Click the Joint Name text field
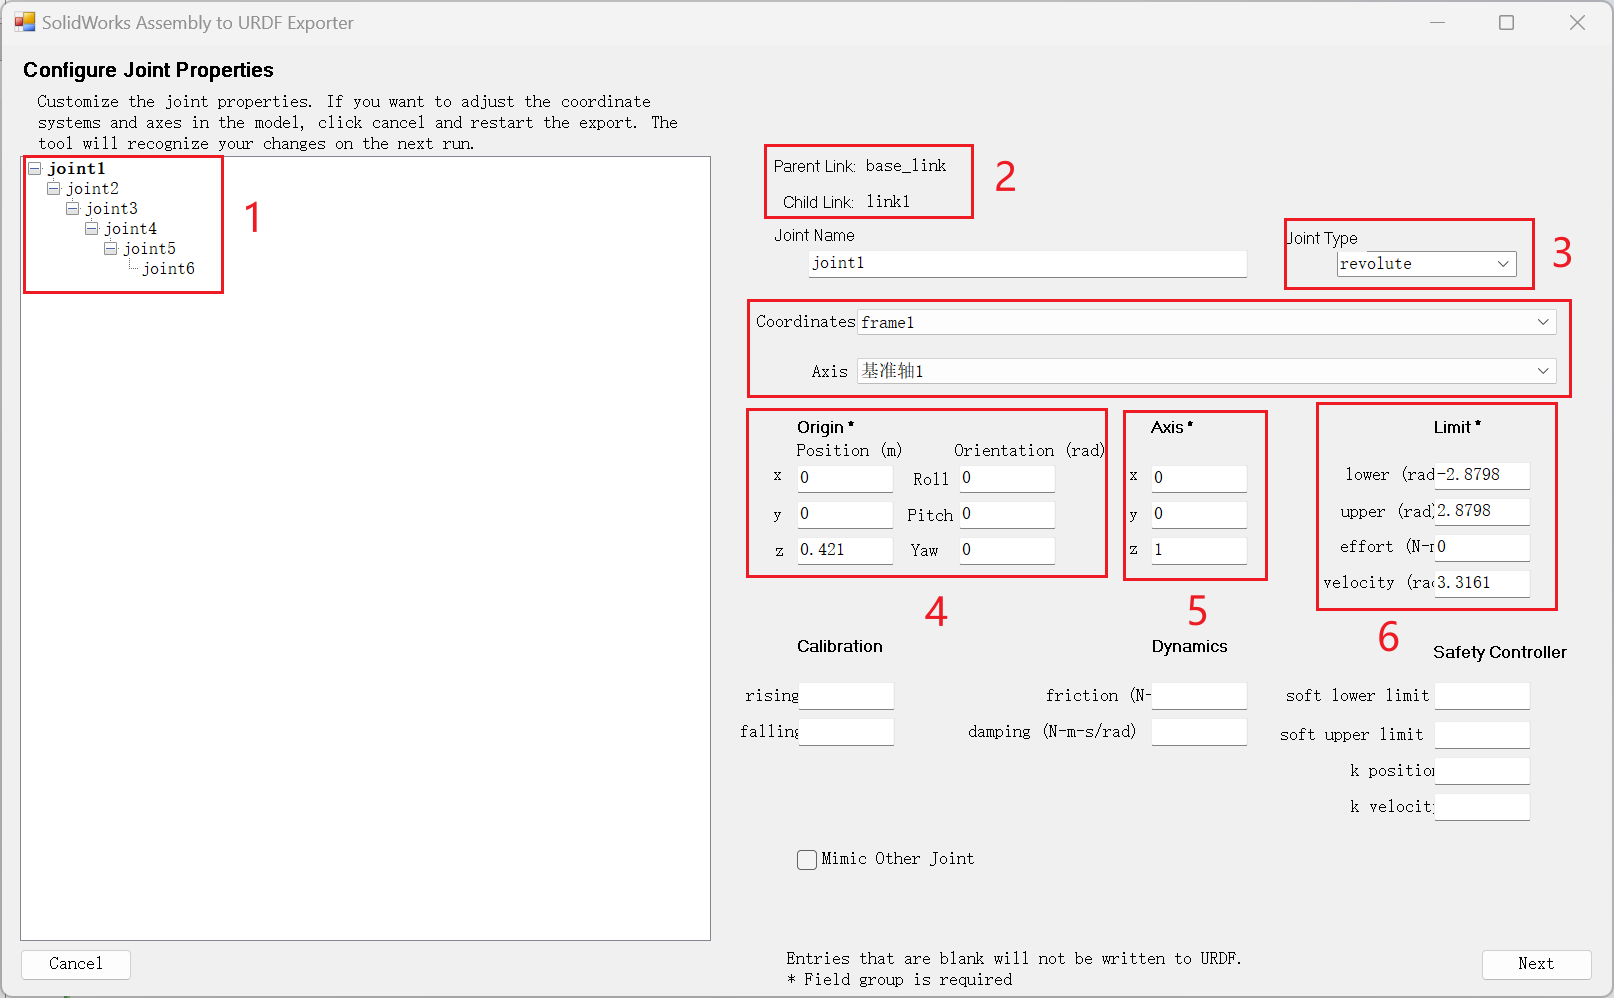 click(x=1027, y=263)
